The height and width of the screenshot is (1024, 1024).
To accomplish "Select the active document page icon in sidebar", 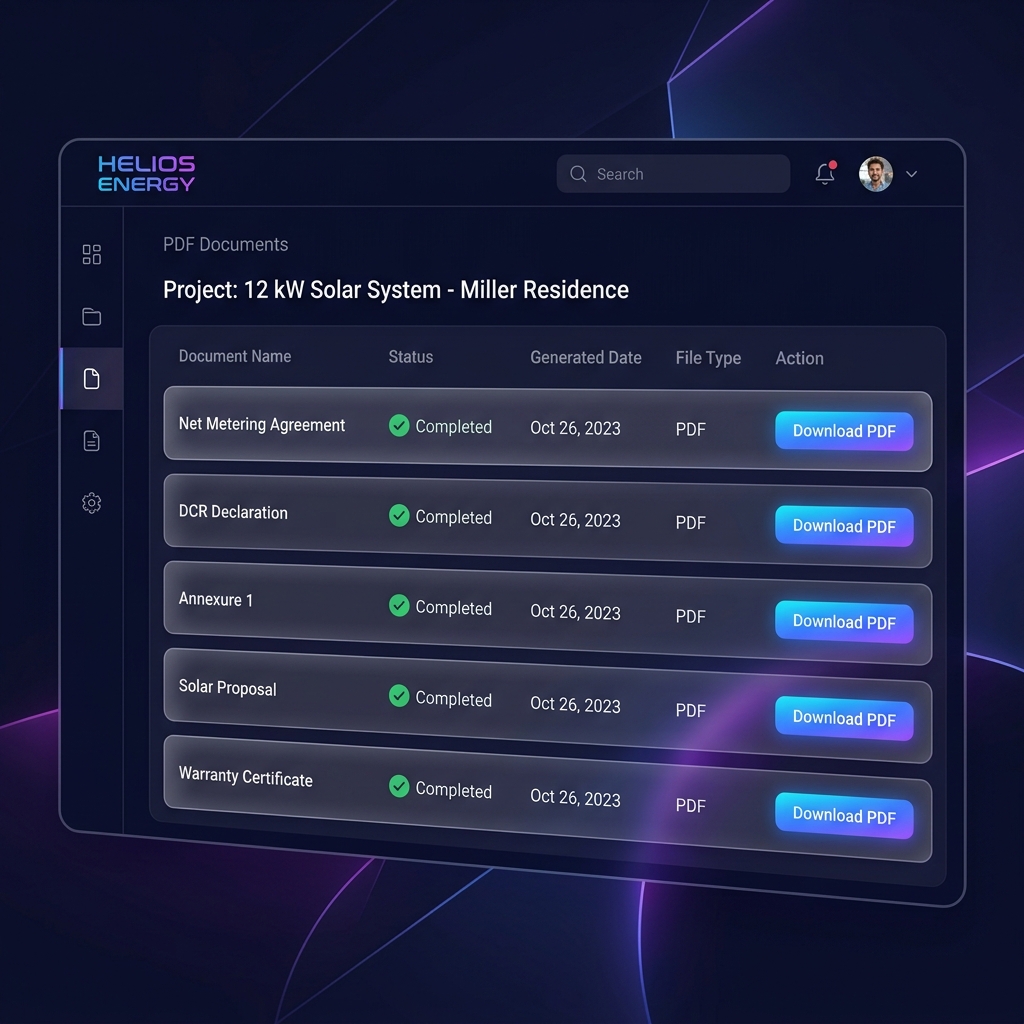I will tap(91, 378).
